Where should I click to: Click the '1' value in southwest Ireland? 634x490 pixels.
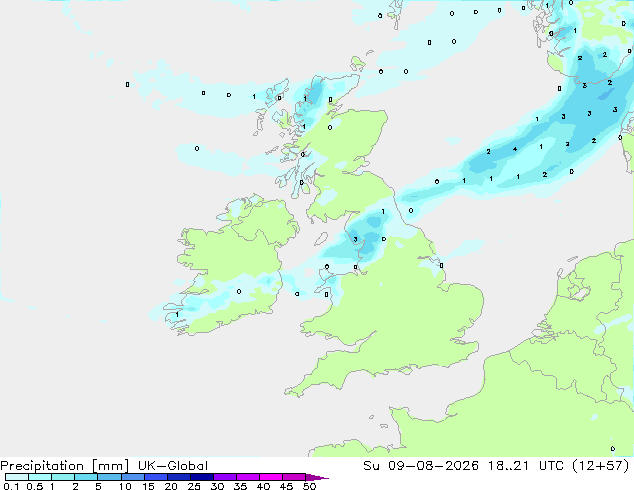click(x=177, y=315)
